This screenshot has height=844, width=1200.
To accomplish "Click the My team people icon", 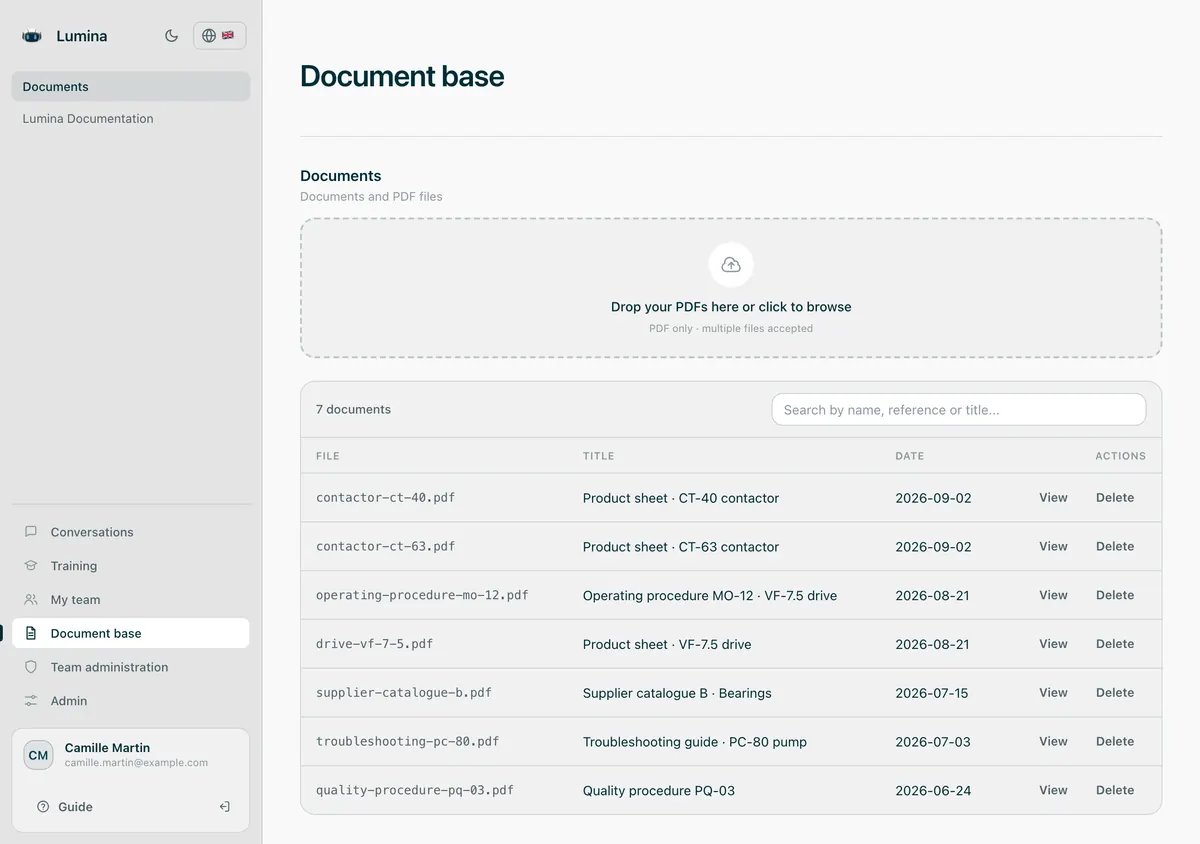I will pos(31,600).
